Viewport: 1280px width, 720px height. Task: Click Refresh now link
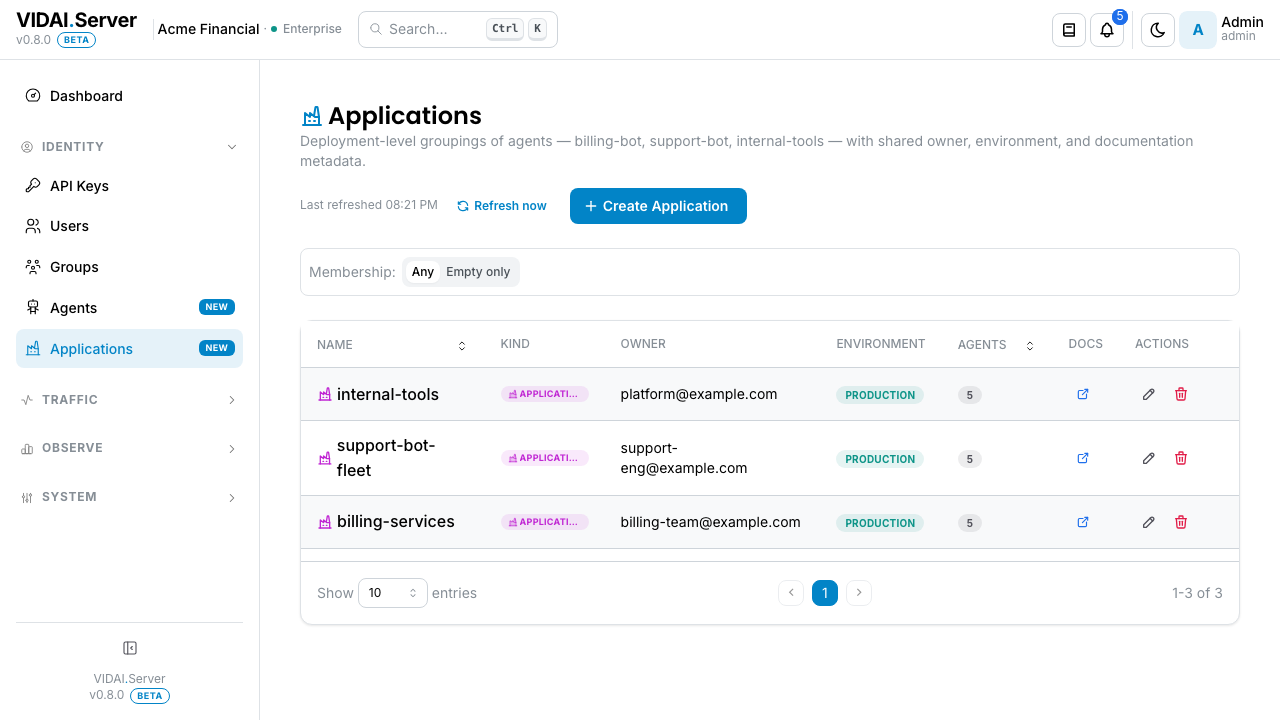pyautogui.click(x=502, y=206)
